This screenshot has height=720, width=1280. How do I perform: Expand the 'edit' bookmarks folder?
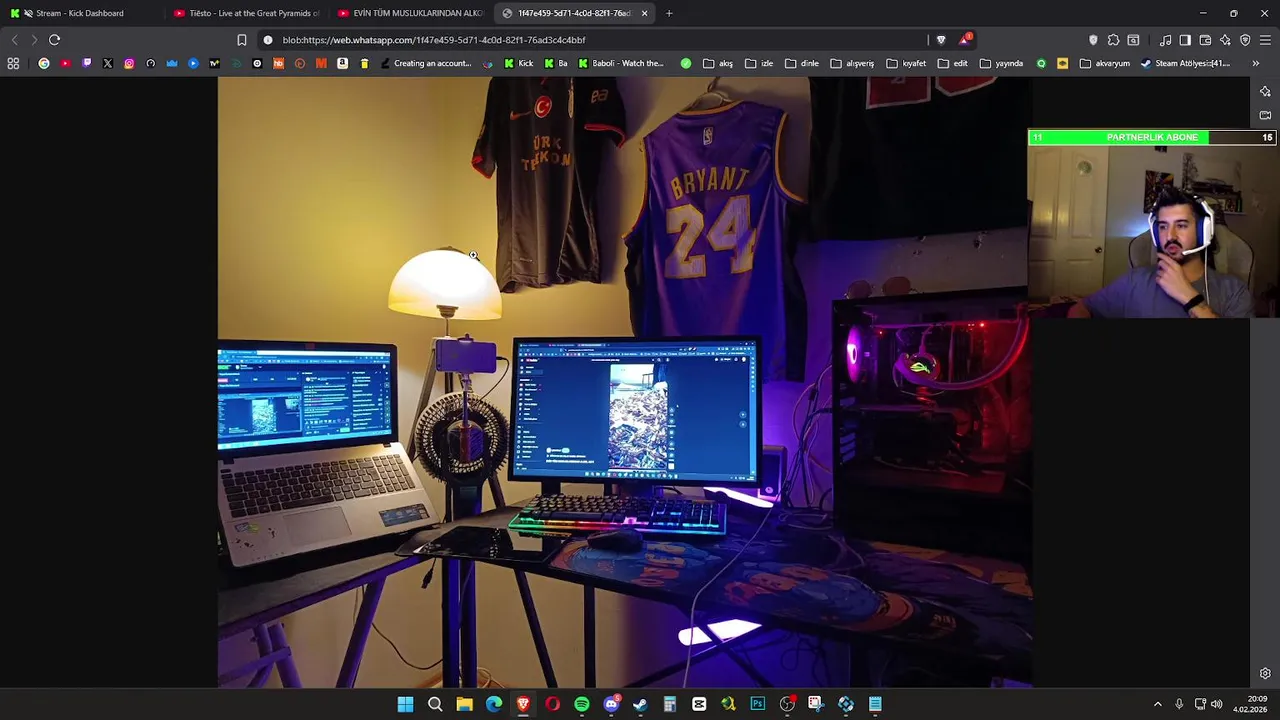pos(952,63)
